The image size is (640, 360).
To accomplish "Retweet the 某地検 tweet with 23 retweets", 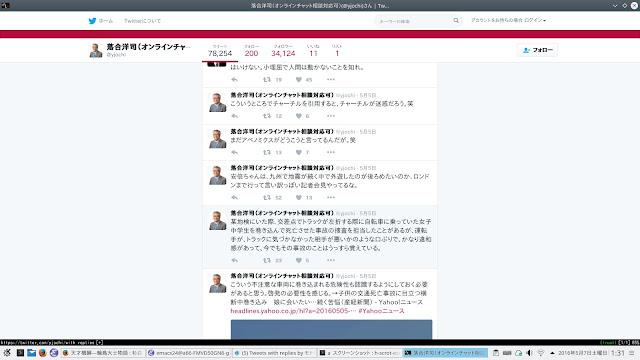I will point(267,260).
